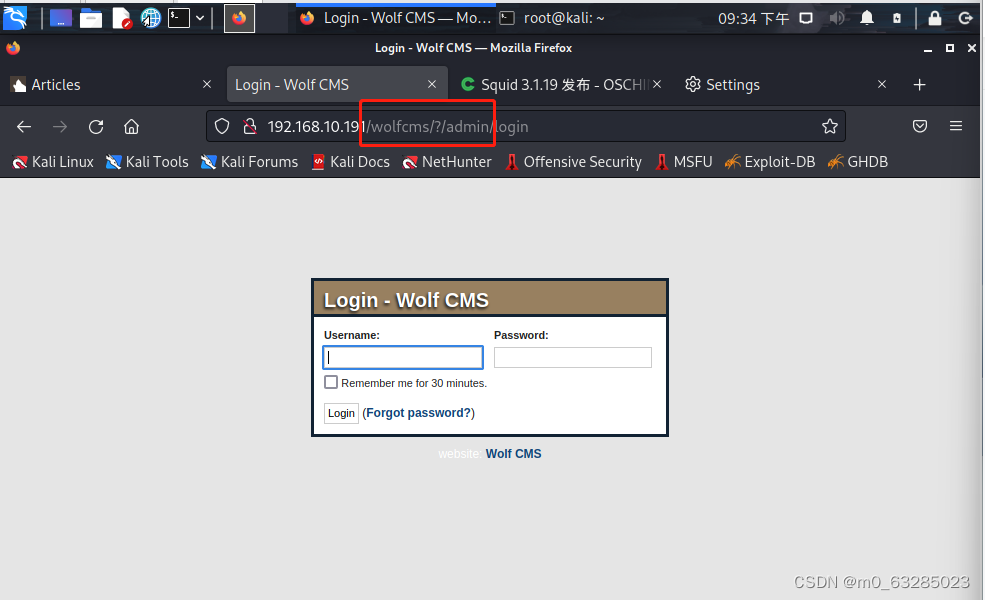Focus the Password input field
985x600 pixels.
[572, 357]
